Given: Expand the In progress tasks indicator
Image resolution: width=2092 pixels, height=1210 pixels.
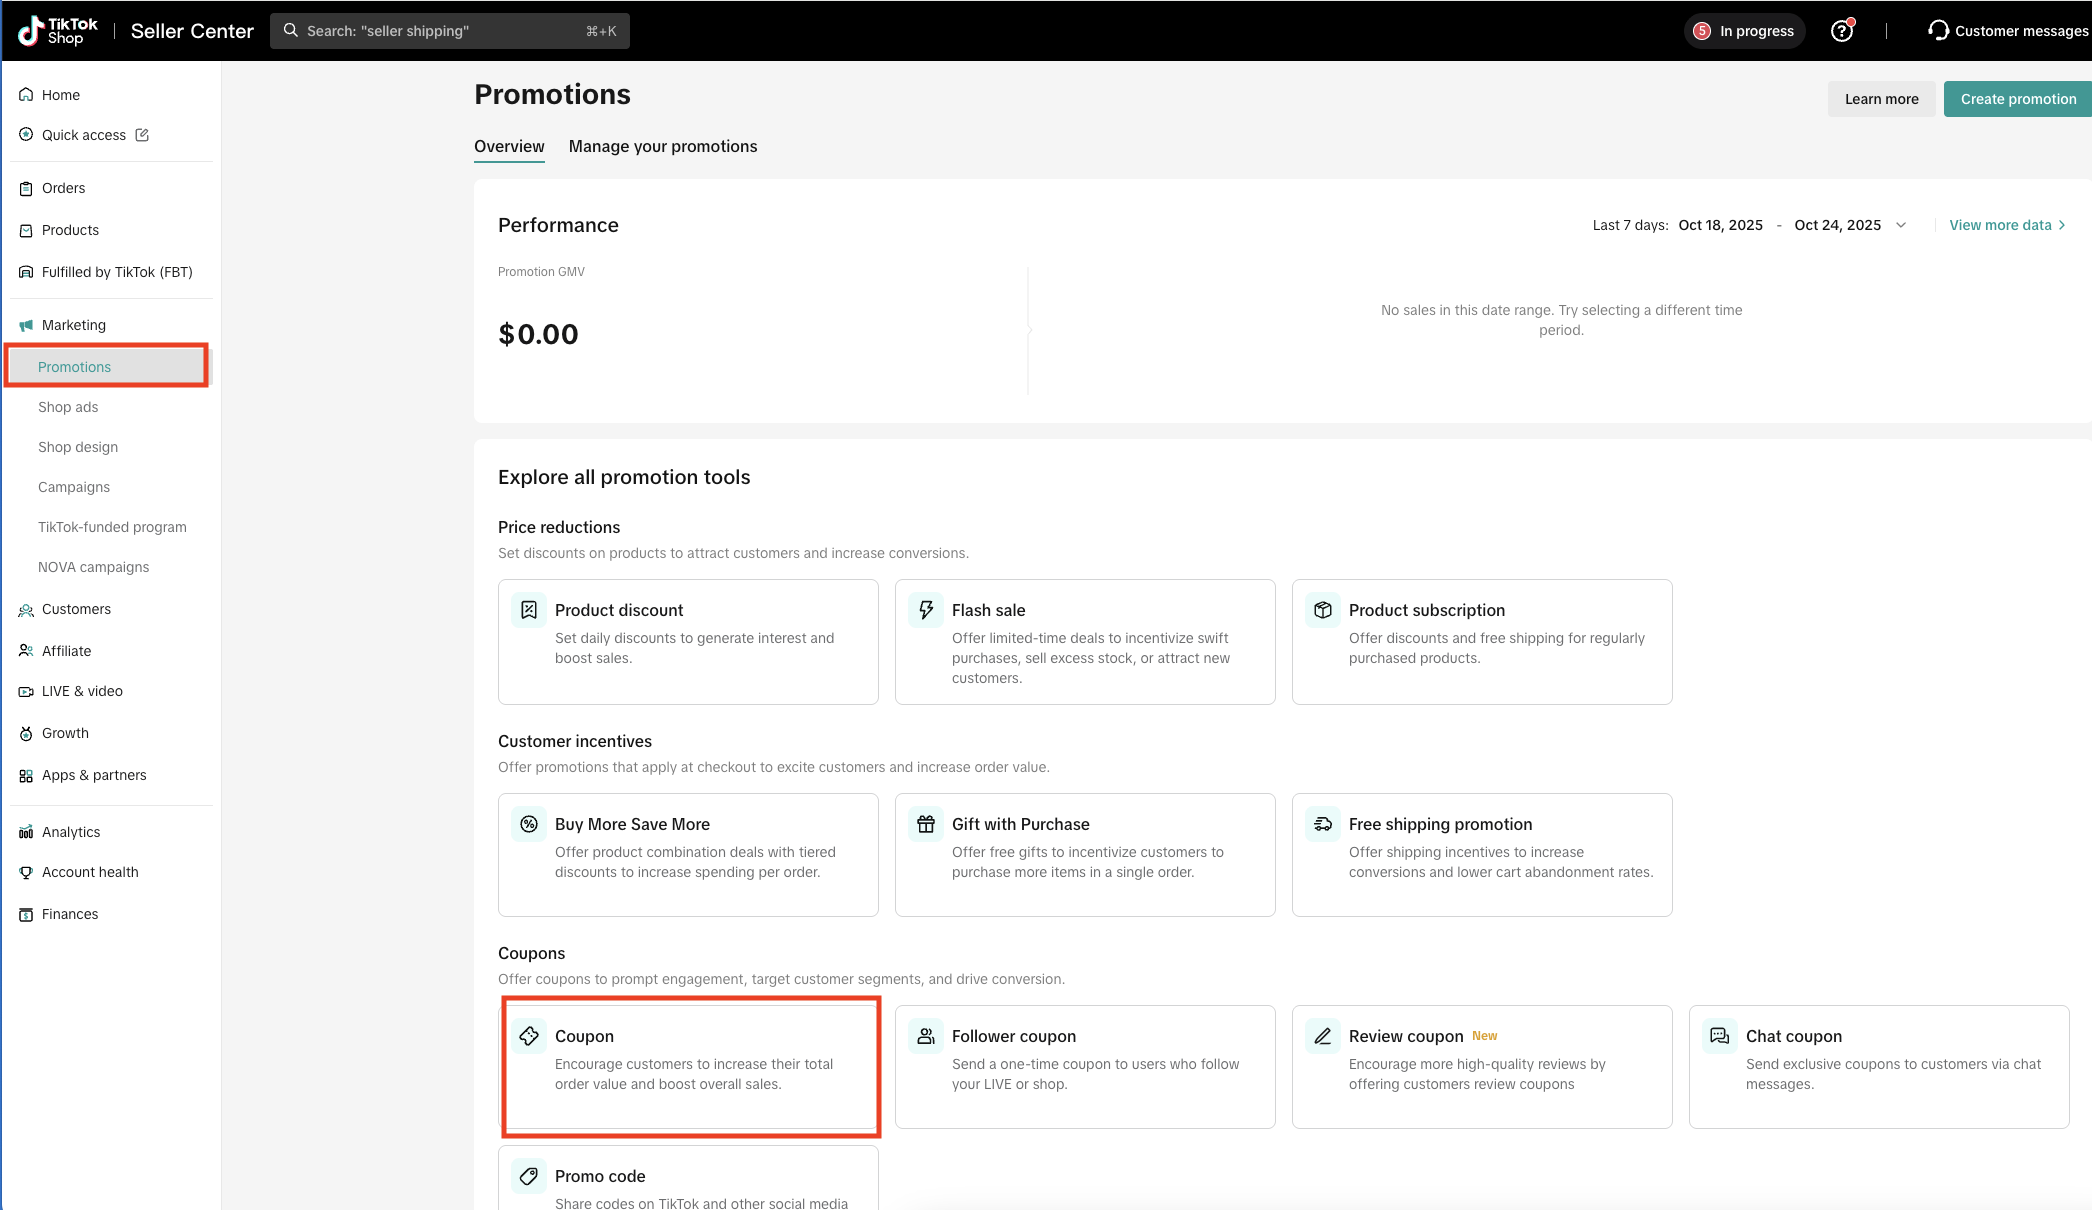Looking at the screenshot, I should (1744, 31).
